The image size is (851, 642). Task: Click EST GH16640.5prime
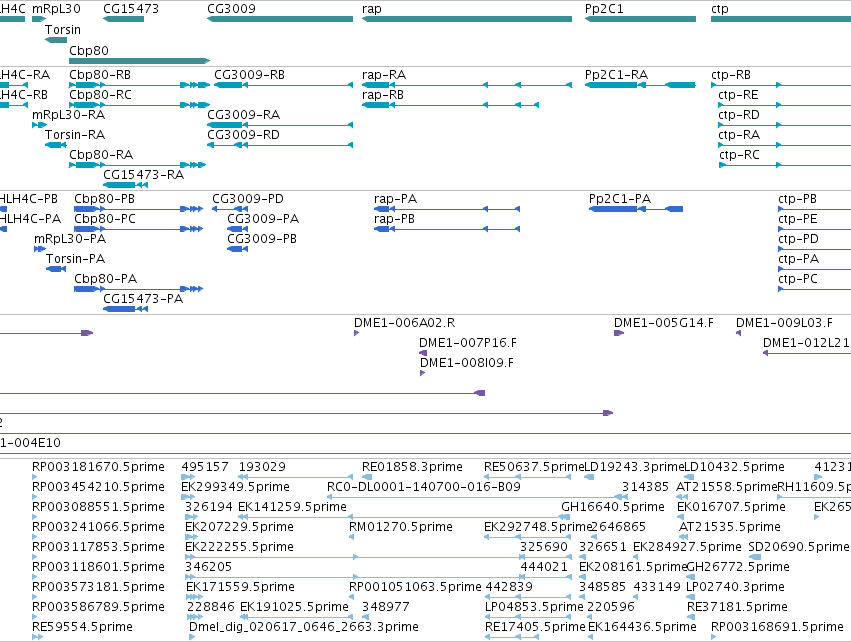(x=613, y=507)
